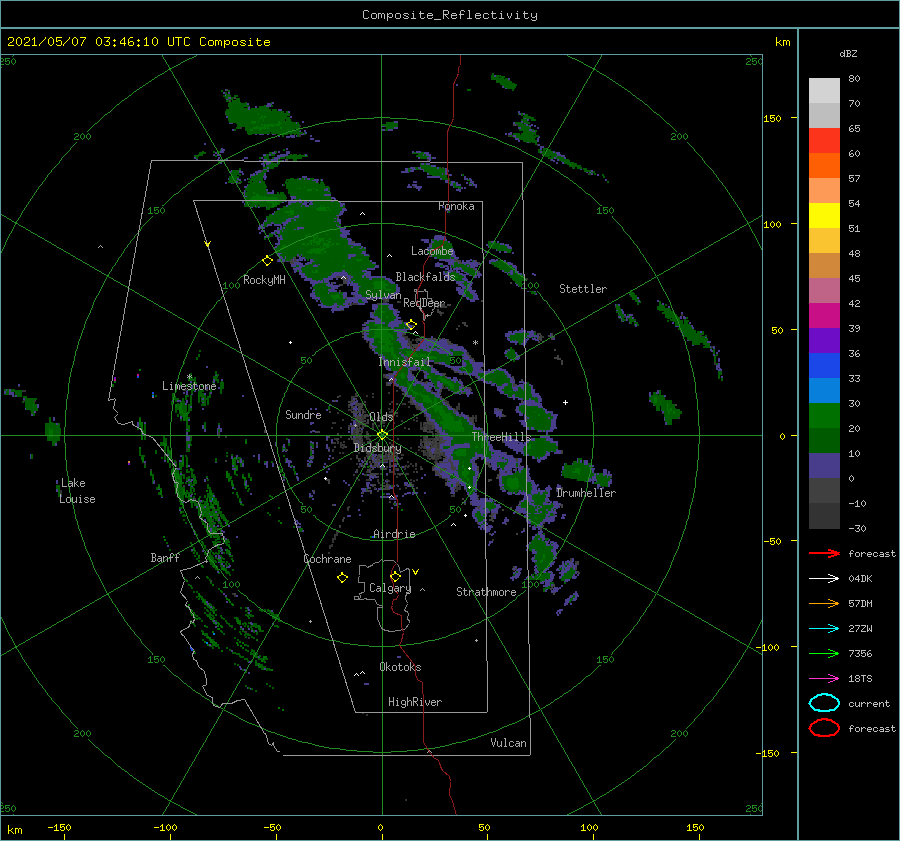
Task: Click the red forecast ellipse icon
Action: tap(824, 728)
